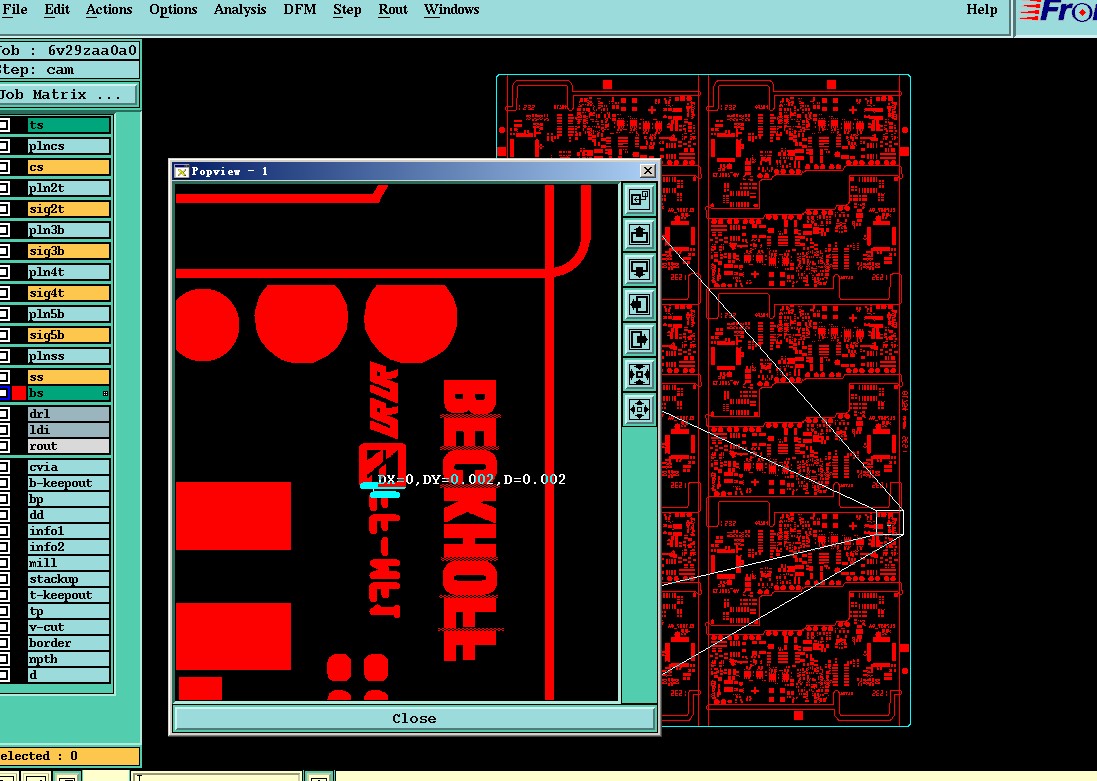Toggle the checkbox for the ss layer

(x=4, y=377)
